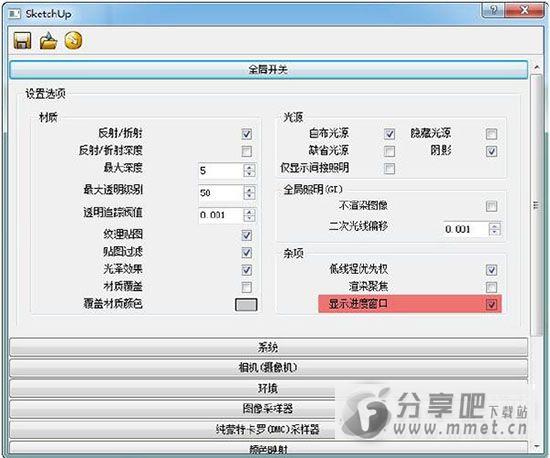Click the 最大透明级别 field showing 50

click(221, 193)
